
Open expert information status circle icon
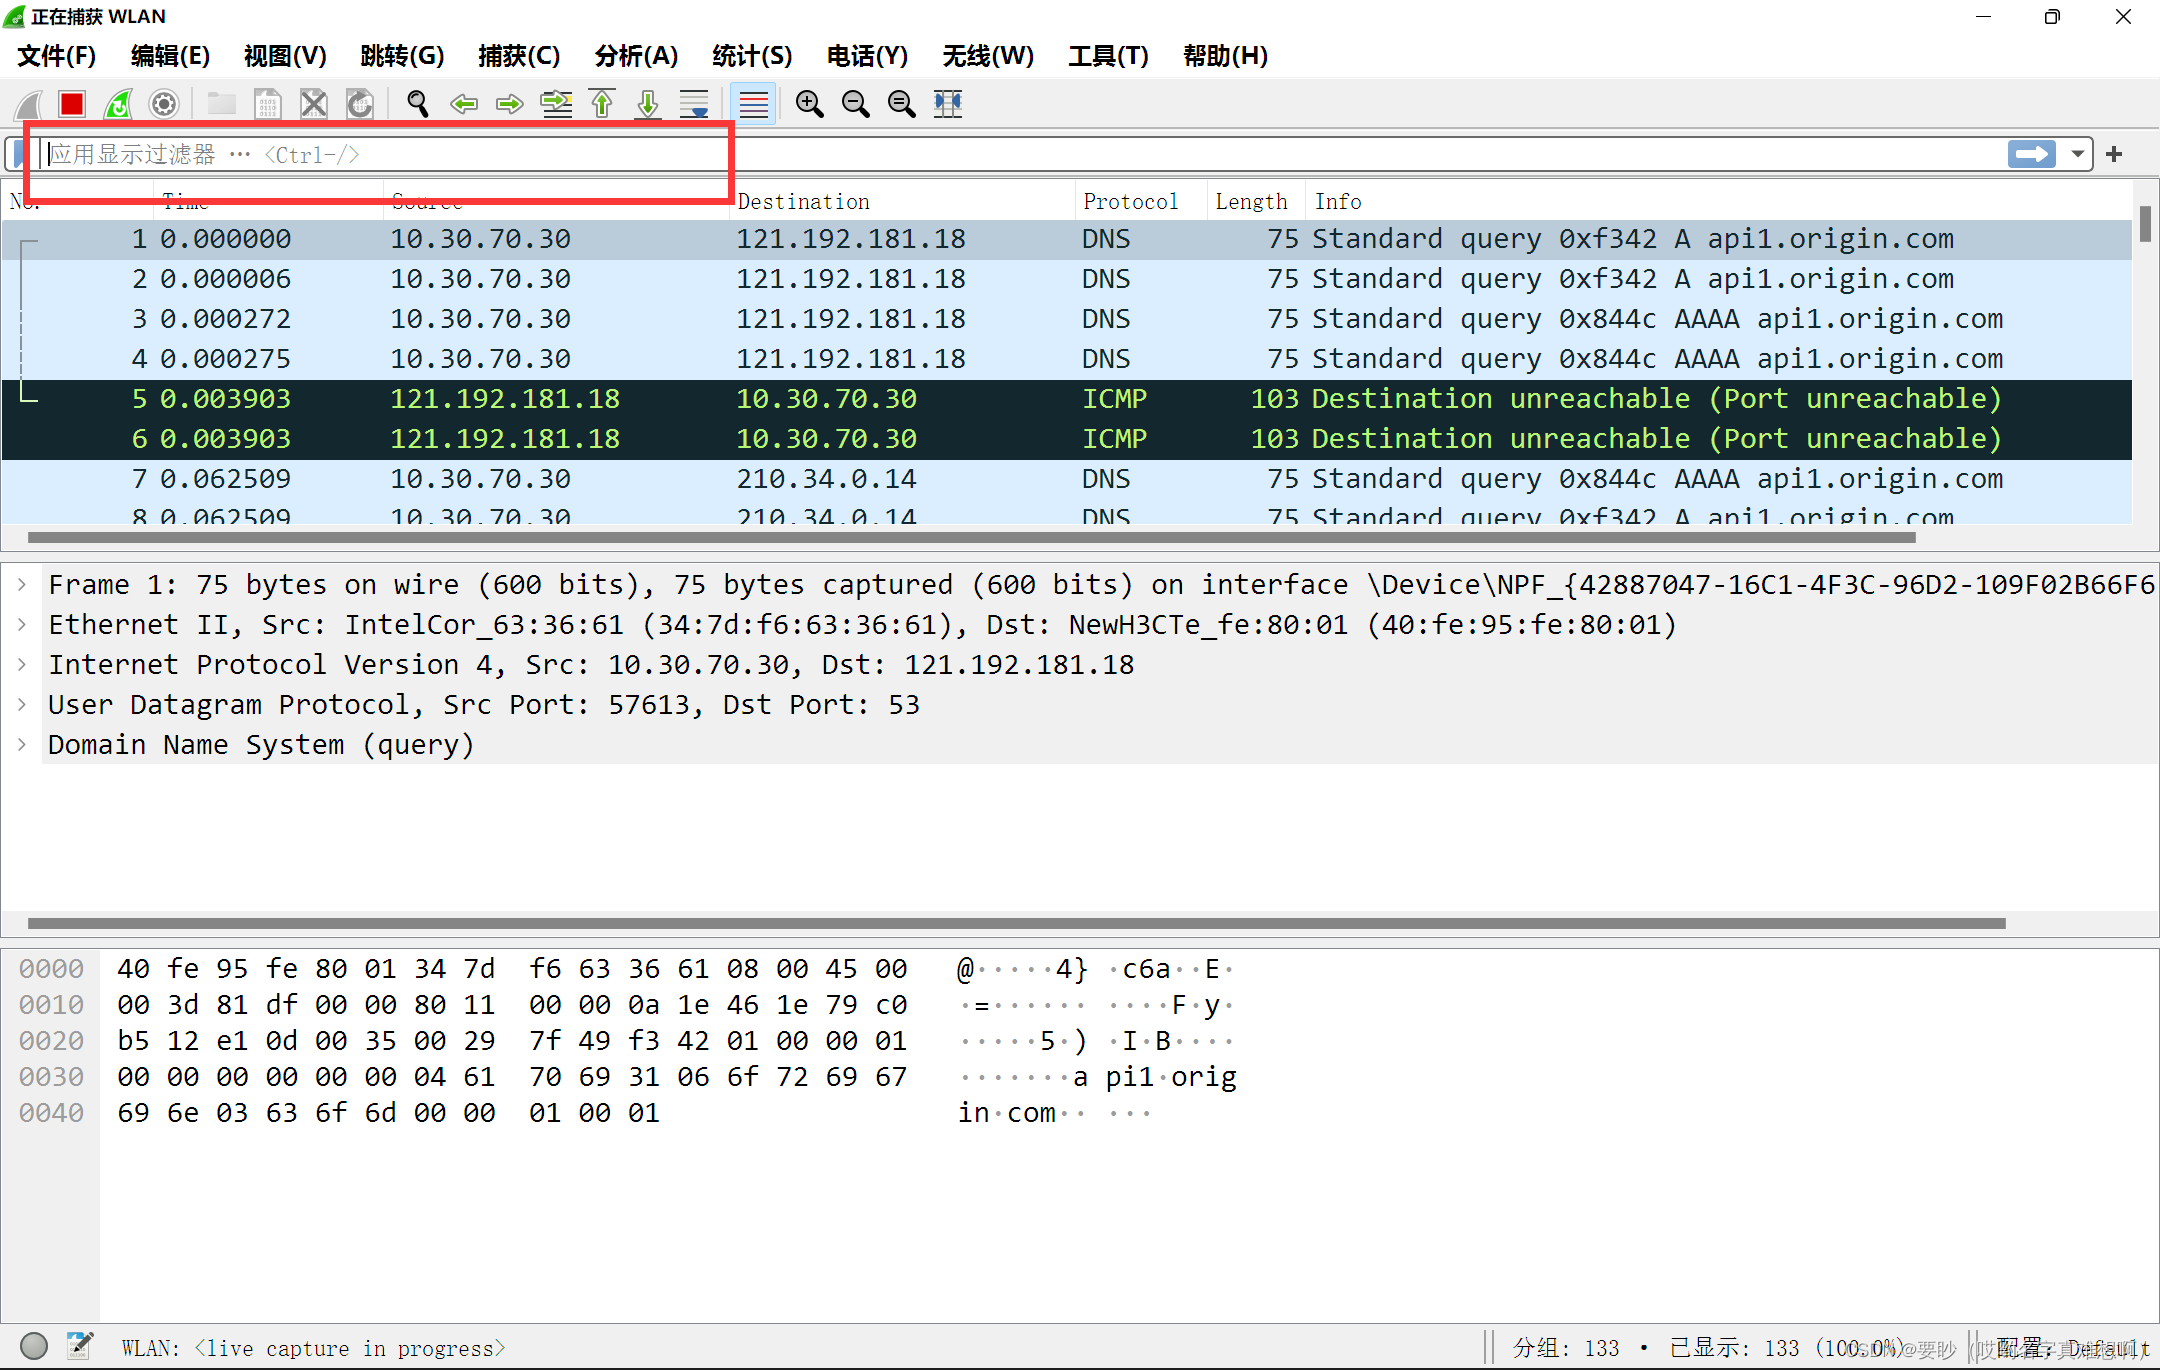[34, 1346]
